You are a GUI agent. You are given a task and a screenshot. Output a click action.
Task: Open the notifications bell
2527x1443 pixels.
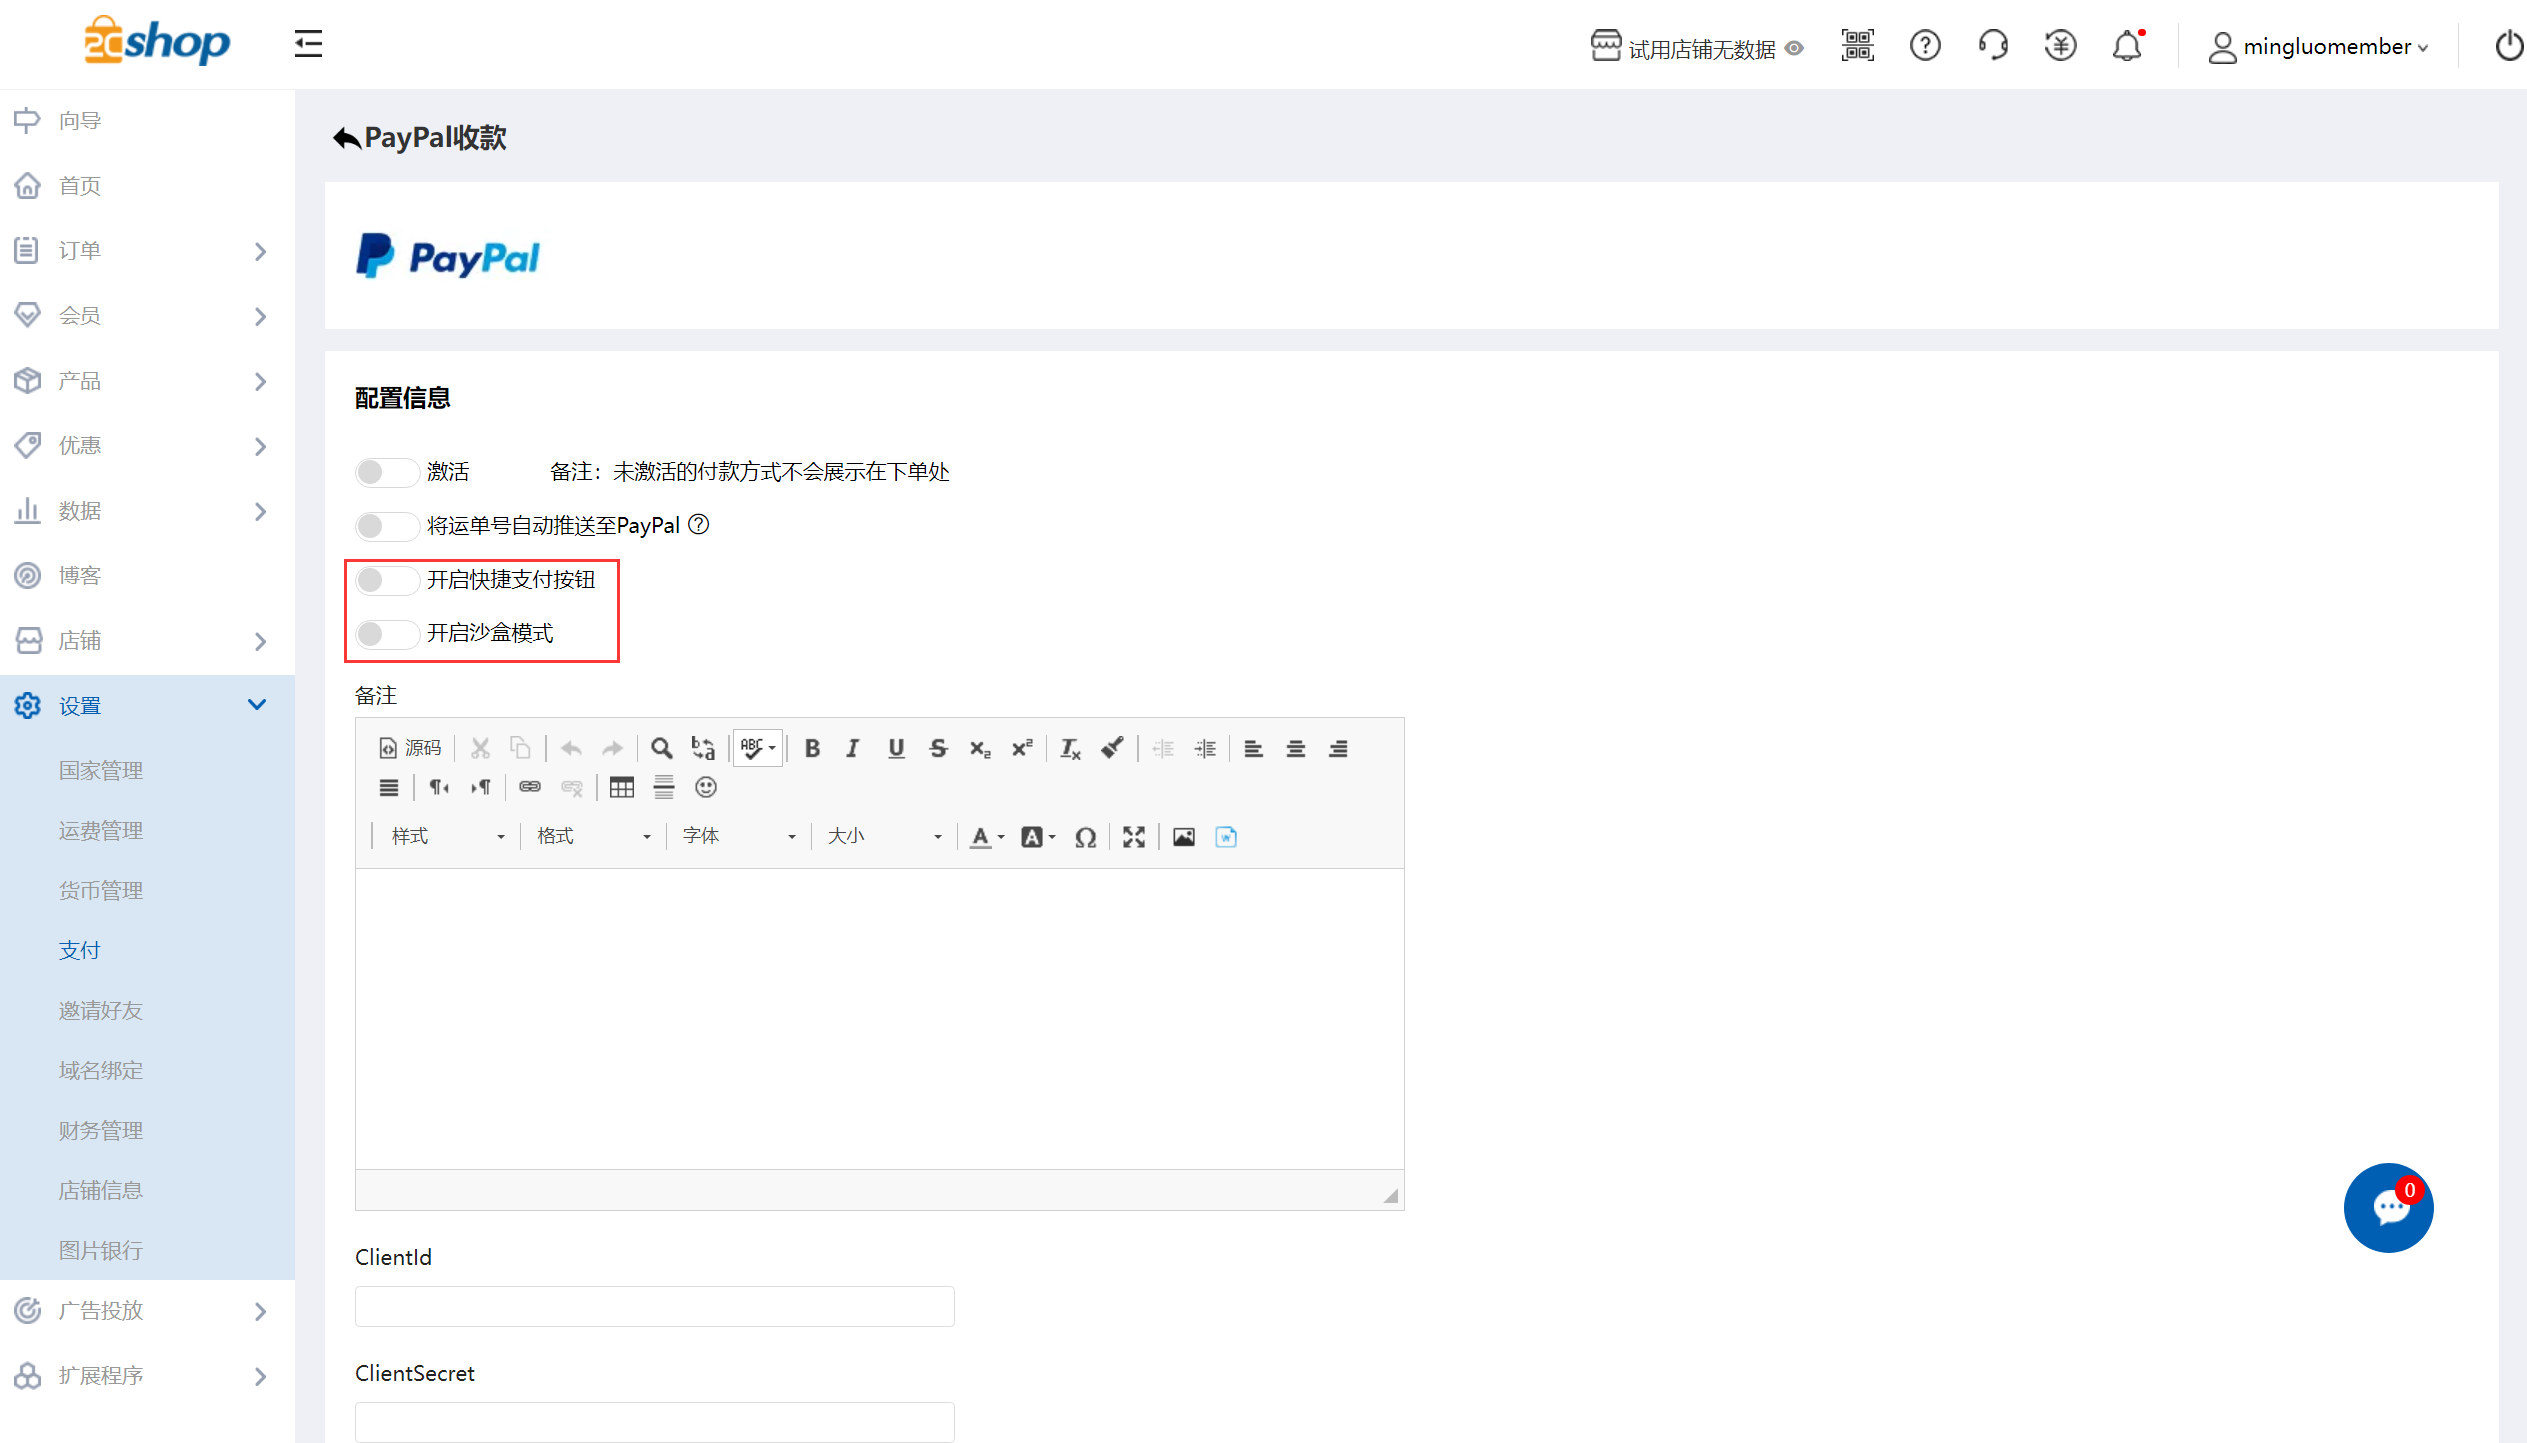(2127, 45)
